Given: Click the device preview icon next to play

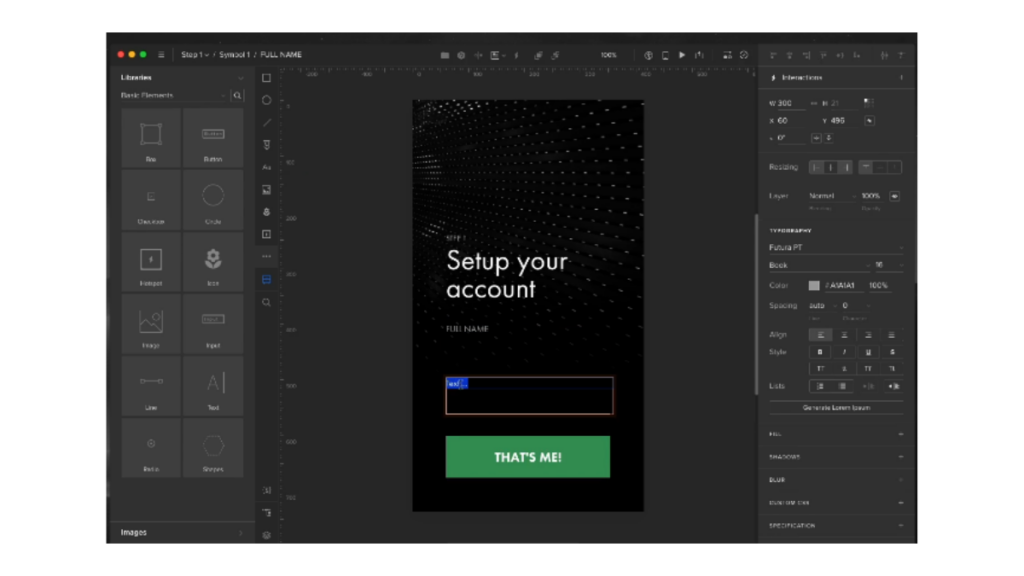Looking at the screenshot, I should coord(665,55).
